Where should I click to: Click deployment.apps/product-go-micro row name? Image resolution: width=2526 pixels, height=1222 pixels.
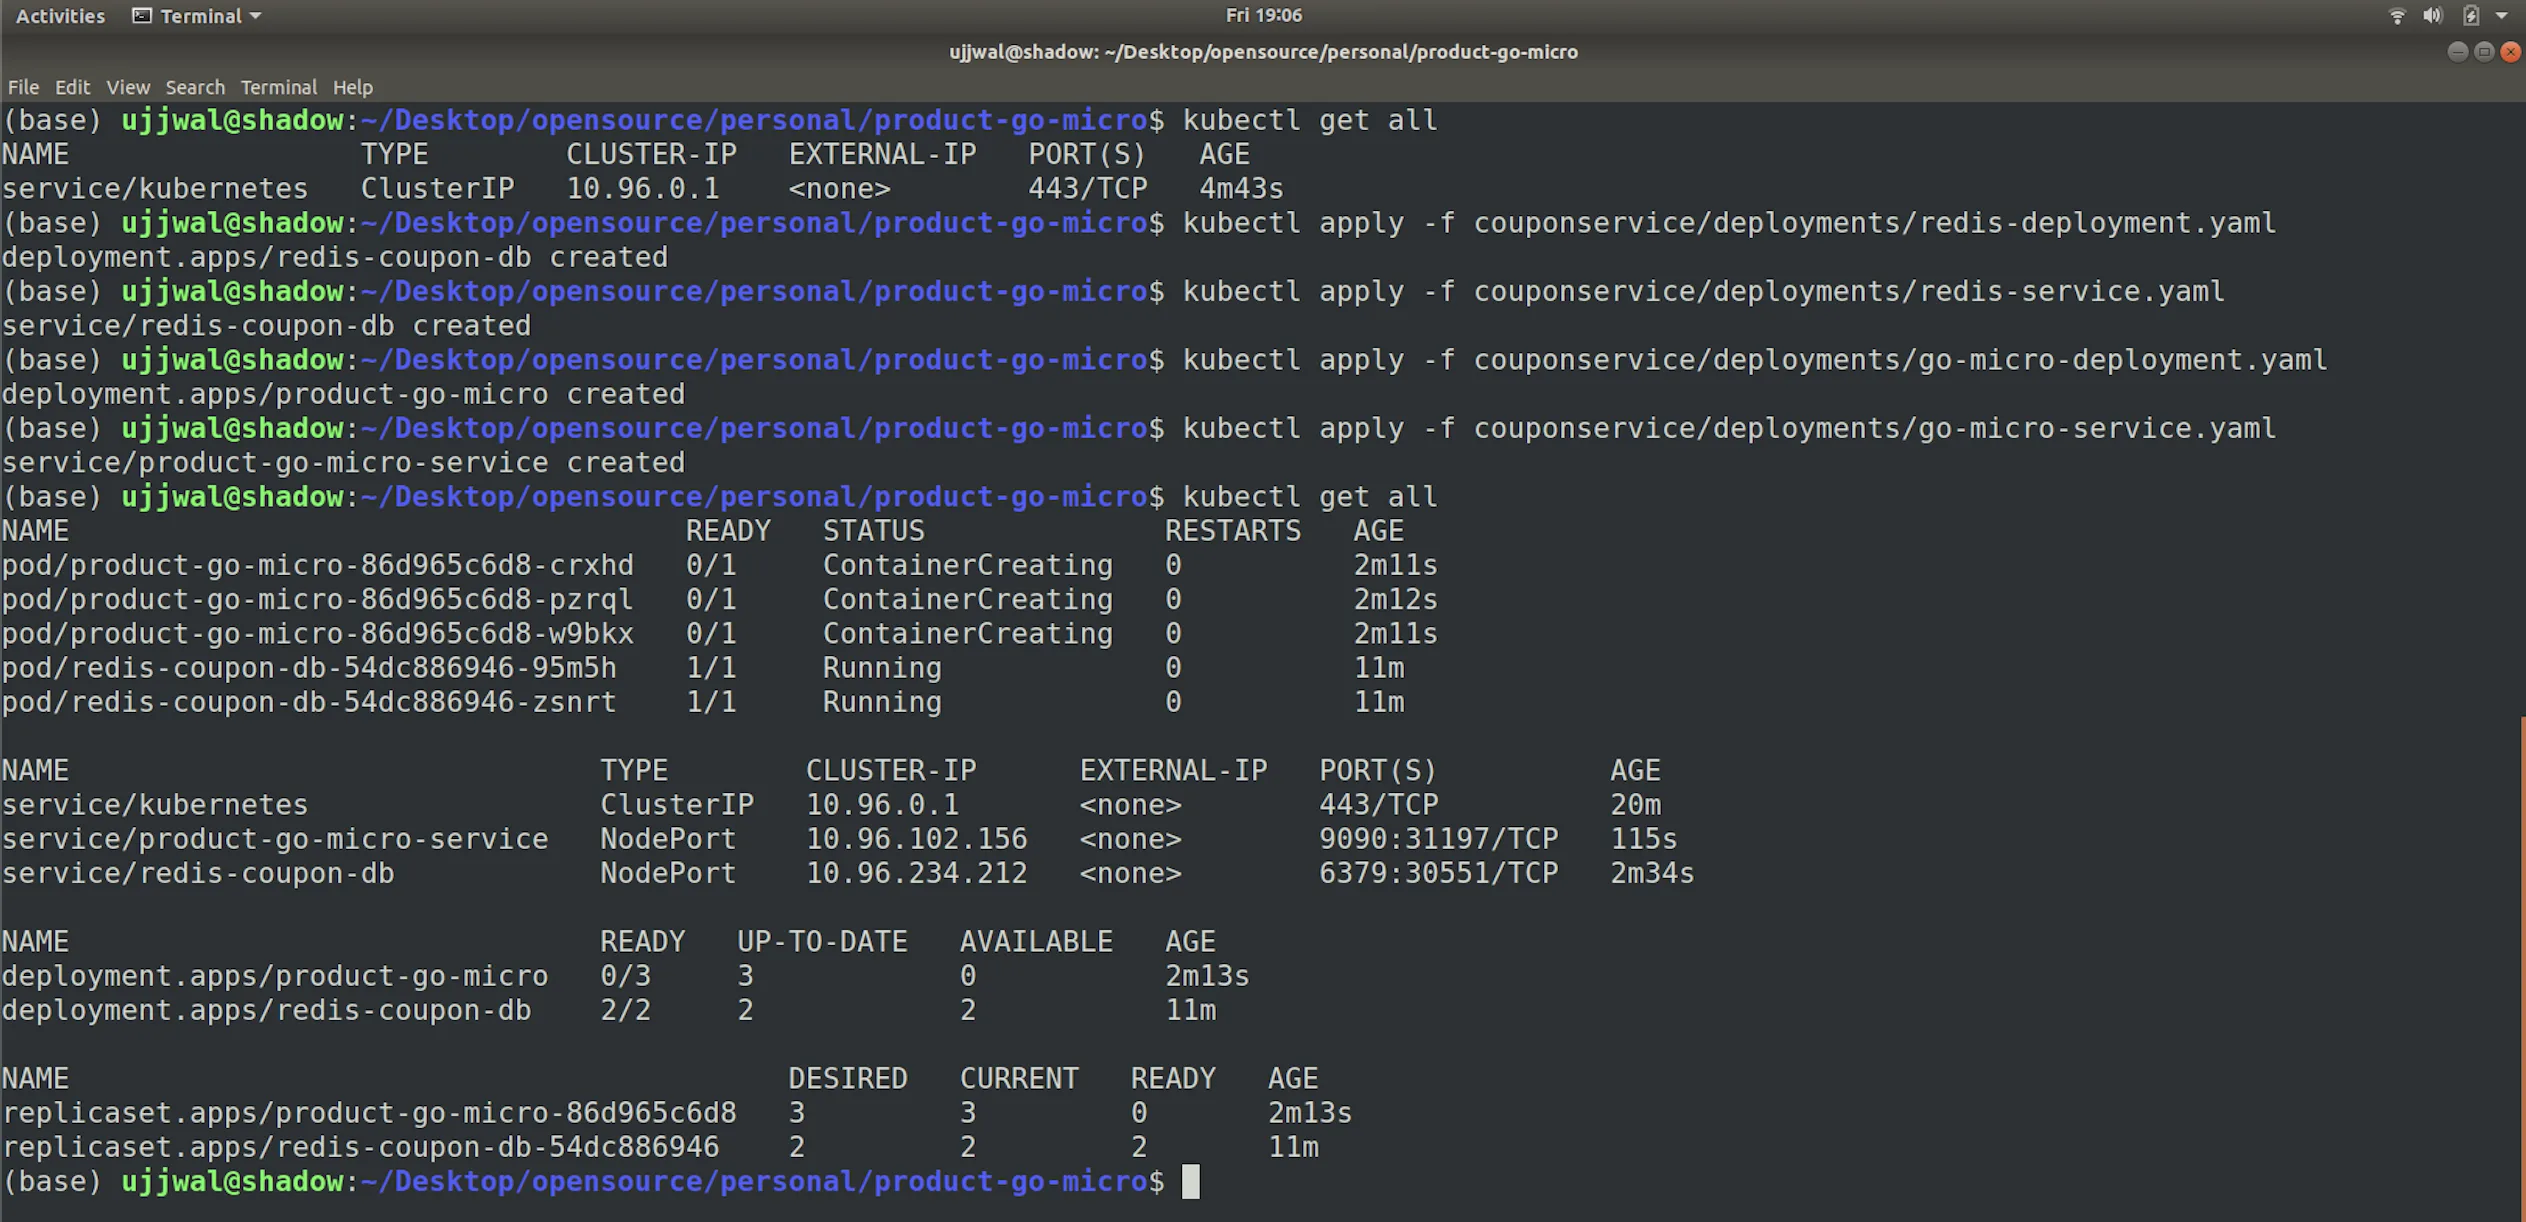pyautogui.click(x=275, y=976)
